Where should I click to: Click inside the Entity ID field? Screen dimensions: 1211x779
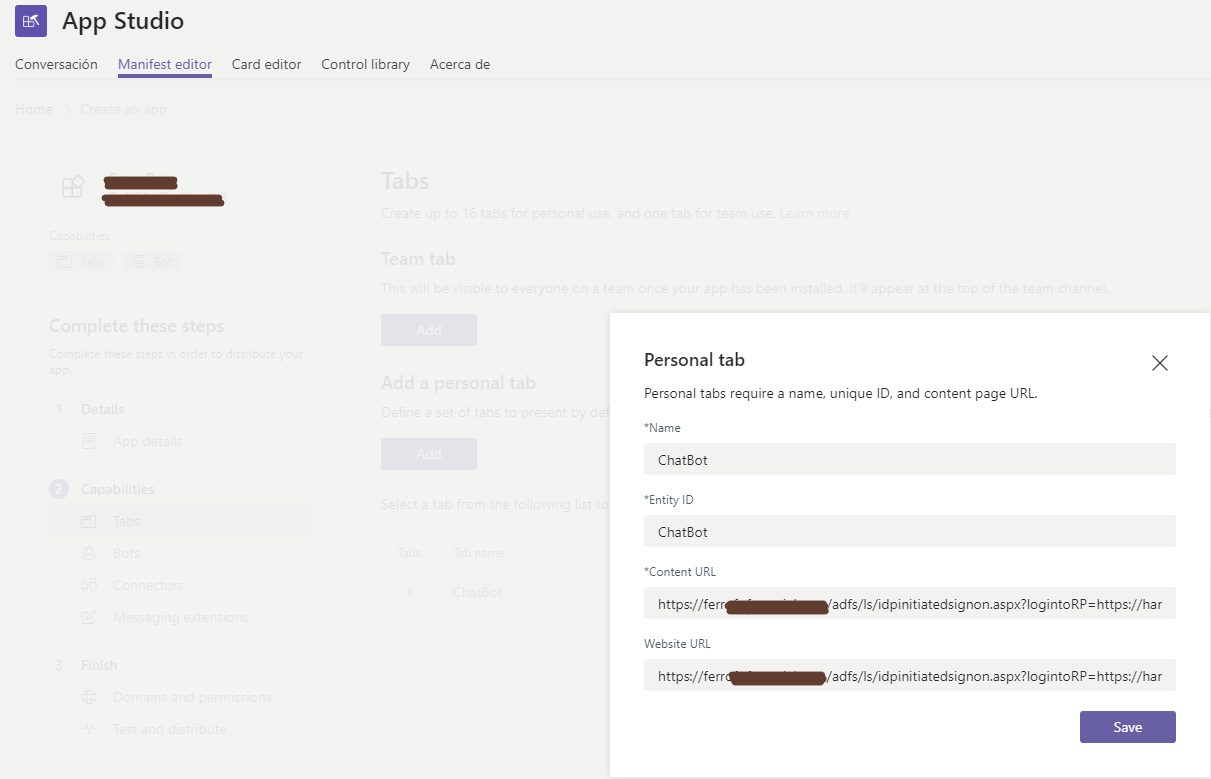click(909, 531)
